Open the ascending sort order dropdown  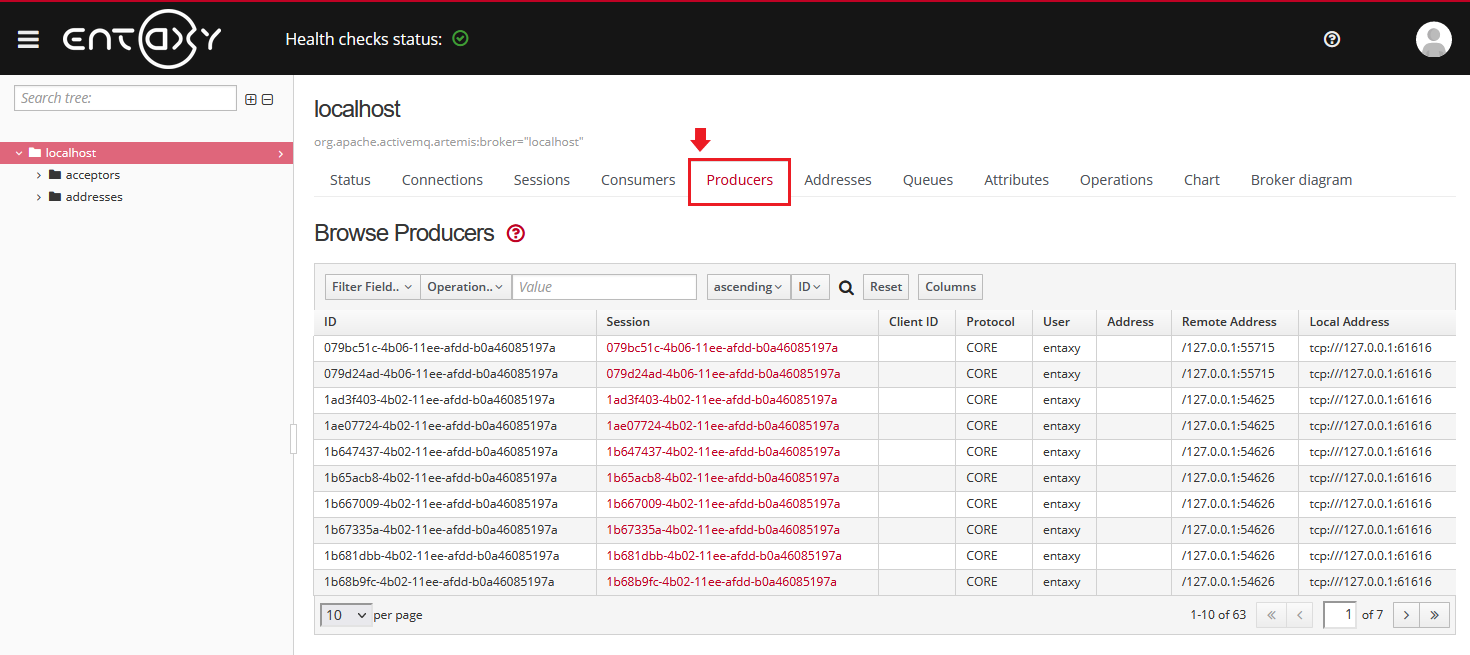click(747, 287)
